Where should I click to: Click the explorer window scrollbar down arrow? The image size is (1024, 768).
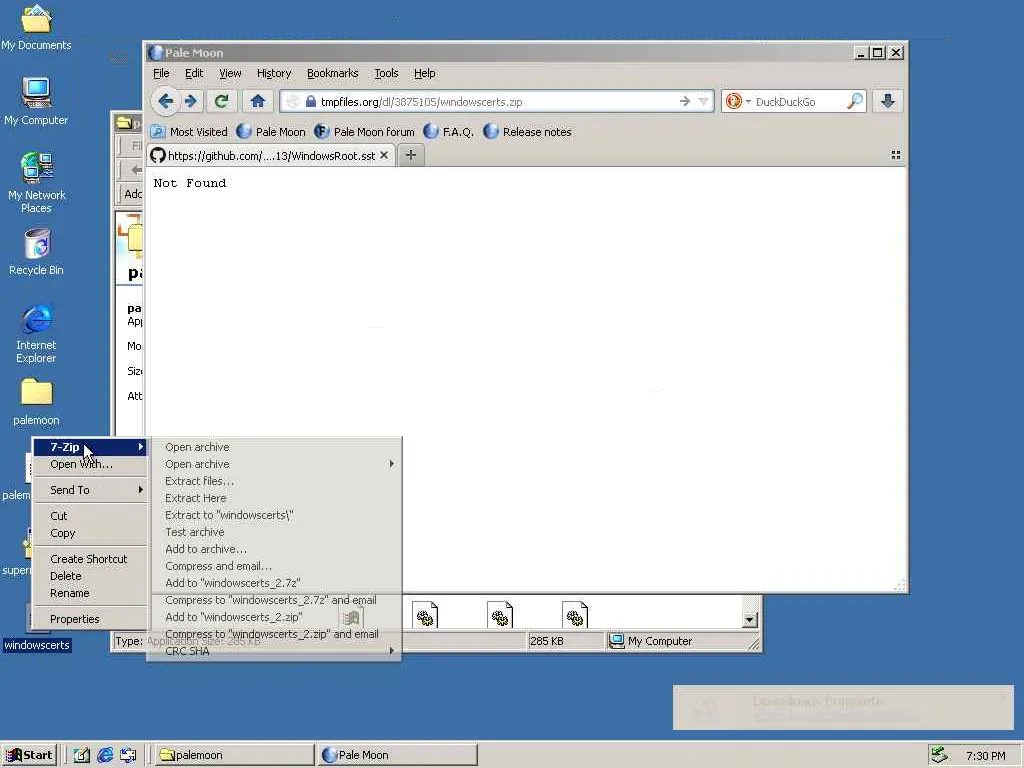(x=750, y=620)
